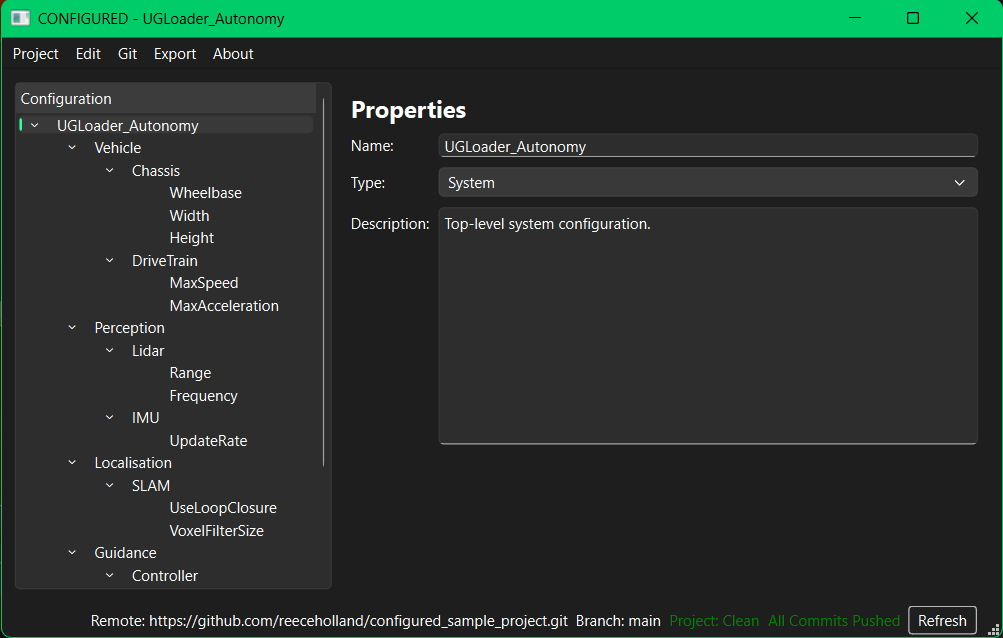
Task: Select the UGLoader_Autonomy root label
Action: coord(127,125)
